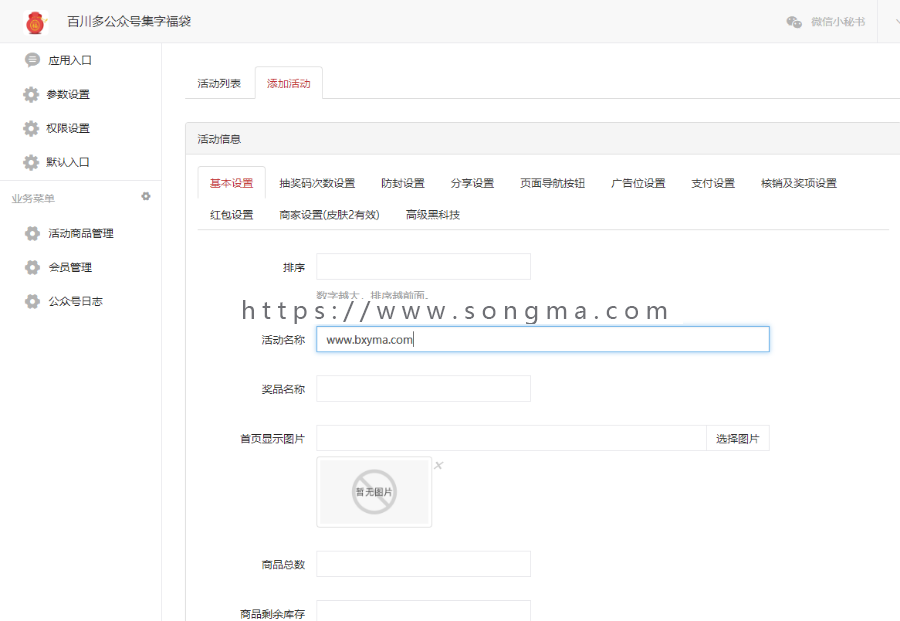Click the gear icon beside 活动商品管理
The image size is (900, 621).
tap(32, 233)
